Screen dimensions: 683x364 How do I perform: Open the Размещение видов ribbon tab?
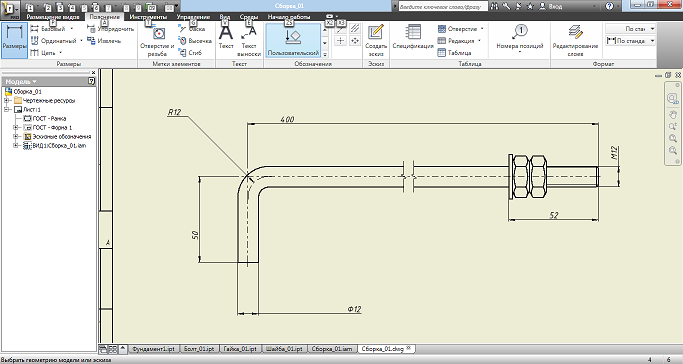coord(53,17)
